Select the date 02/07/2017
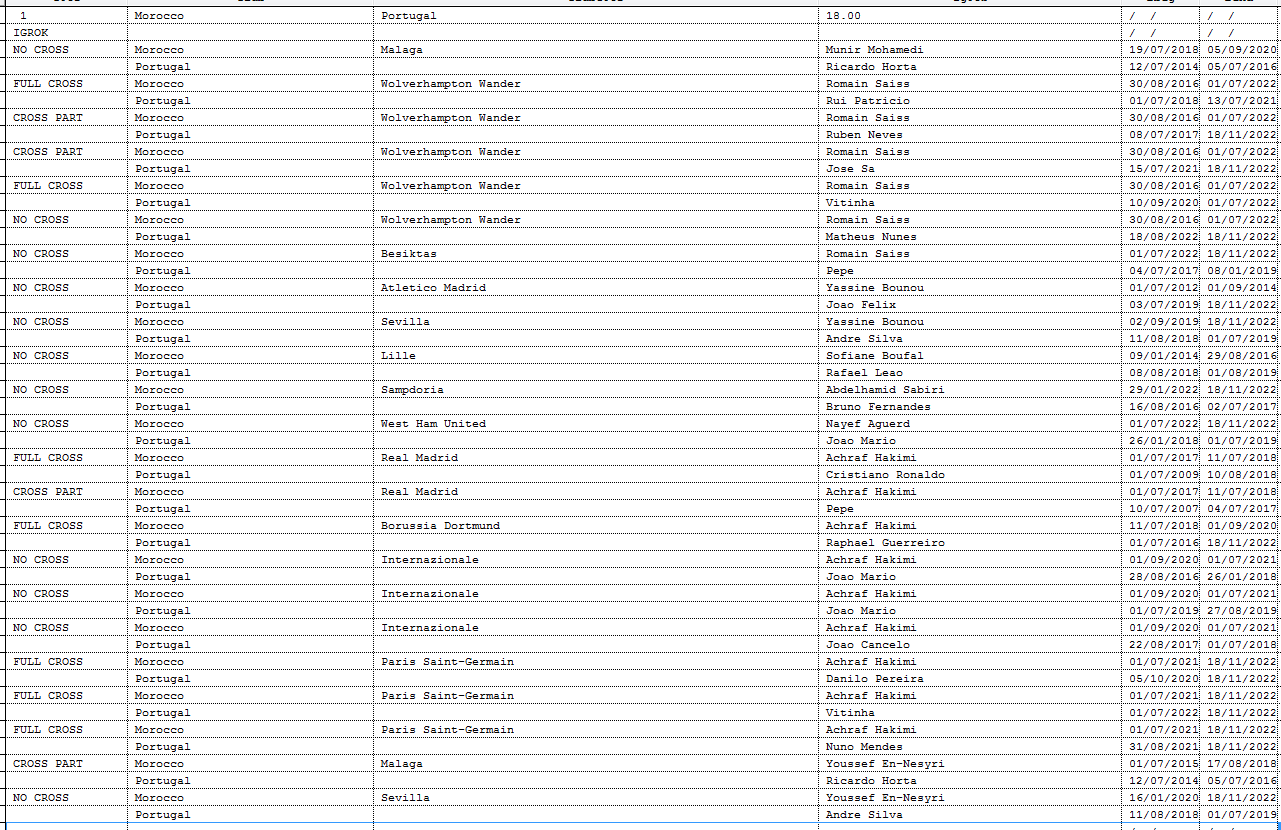Viewport: 1281px width, 830px height. 1241,407
